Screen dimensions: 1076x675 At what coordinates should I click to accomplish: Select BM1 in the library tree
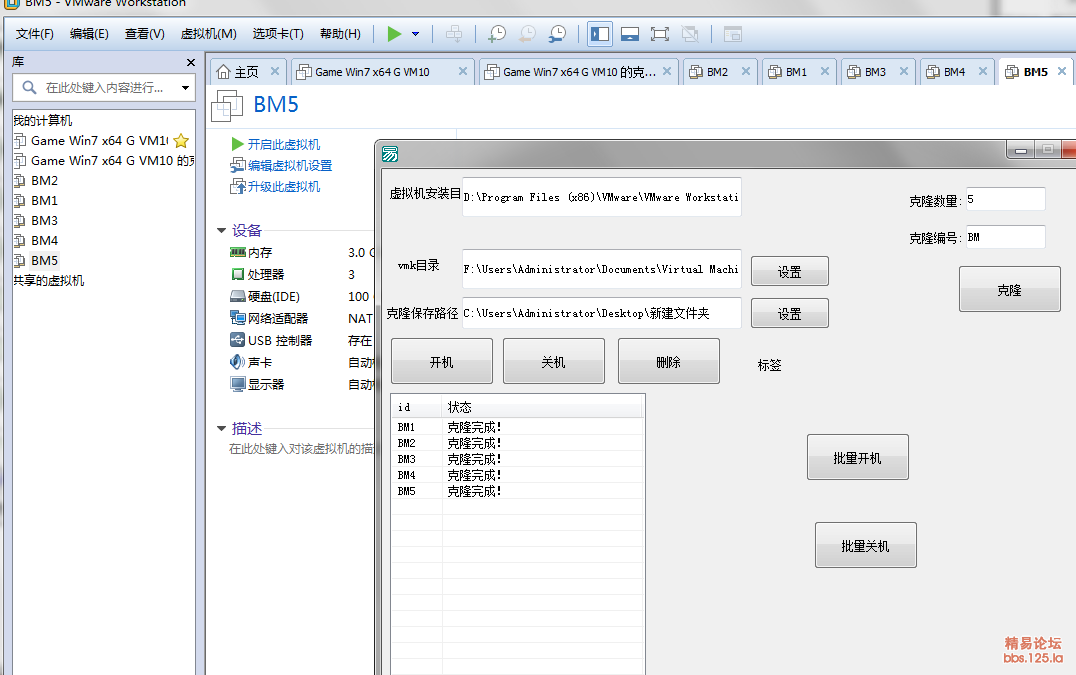tap(44, 200)
